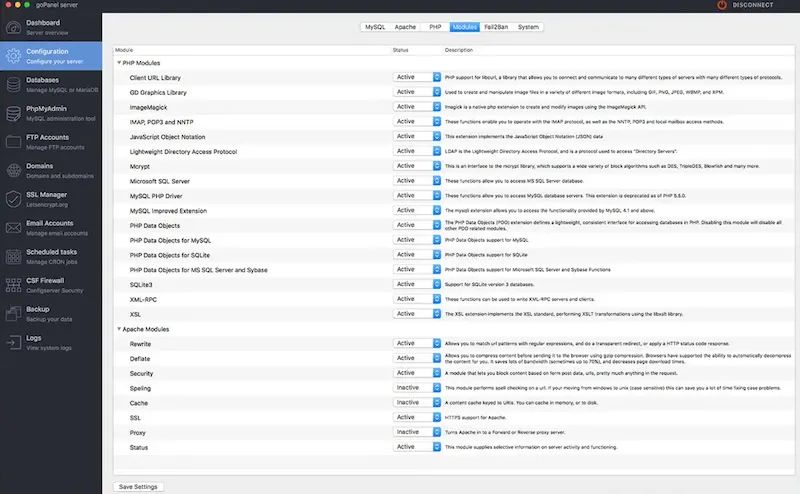The height and width of the screenshot is (494, 800).
Task: Open JavaScript Object Notation status dropdown
Action: [417, 136]
